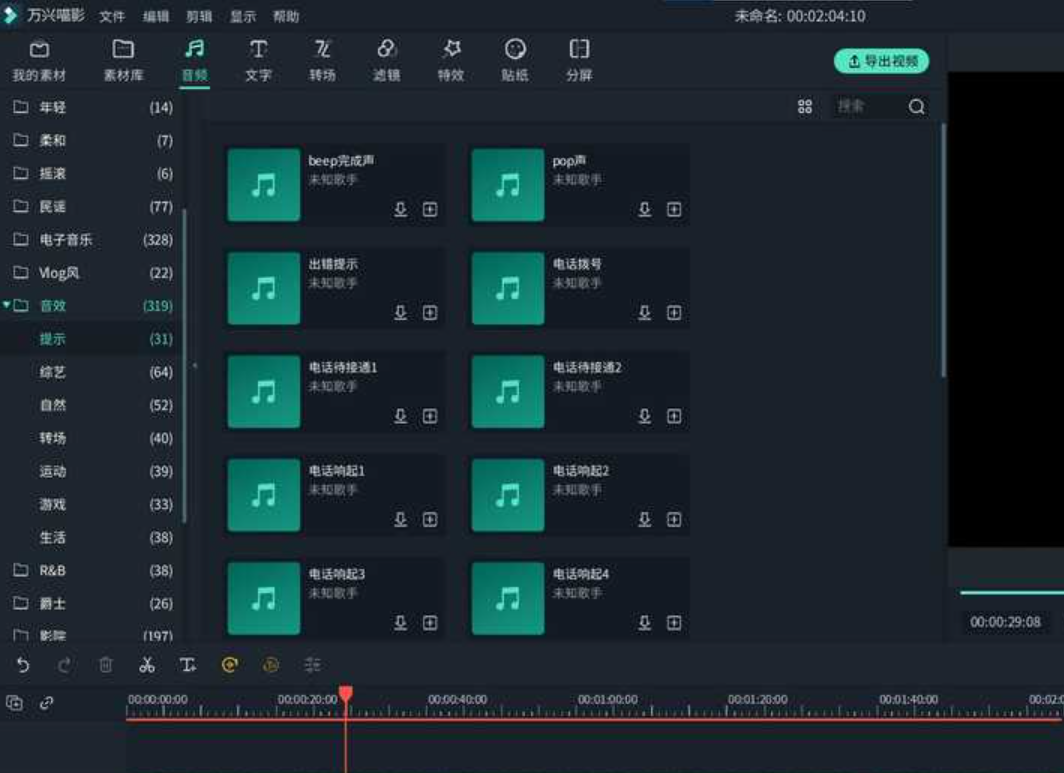Open the 文件 menu
Image resolution: width=1064 pixels, height=773 pixels.
coord(112,16)
